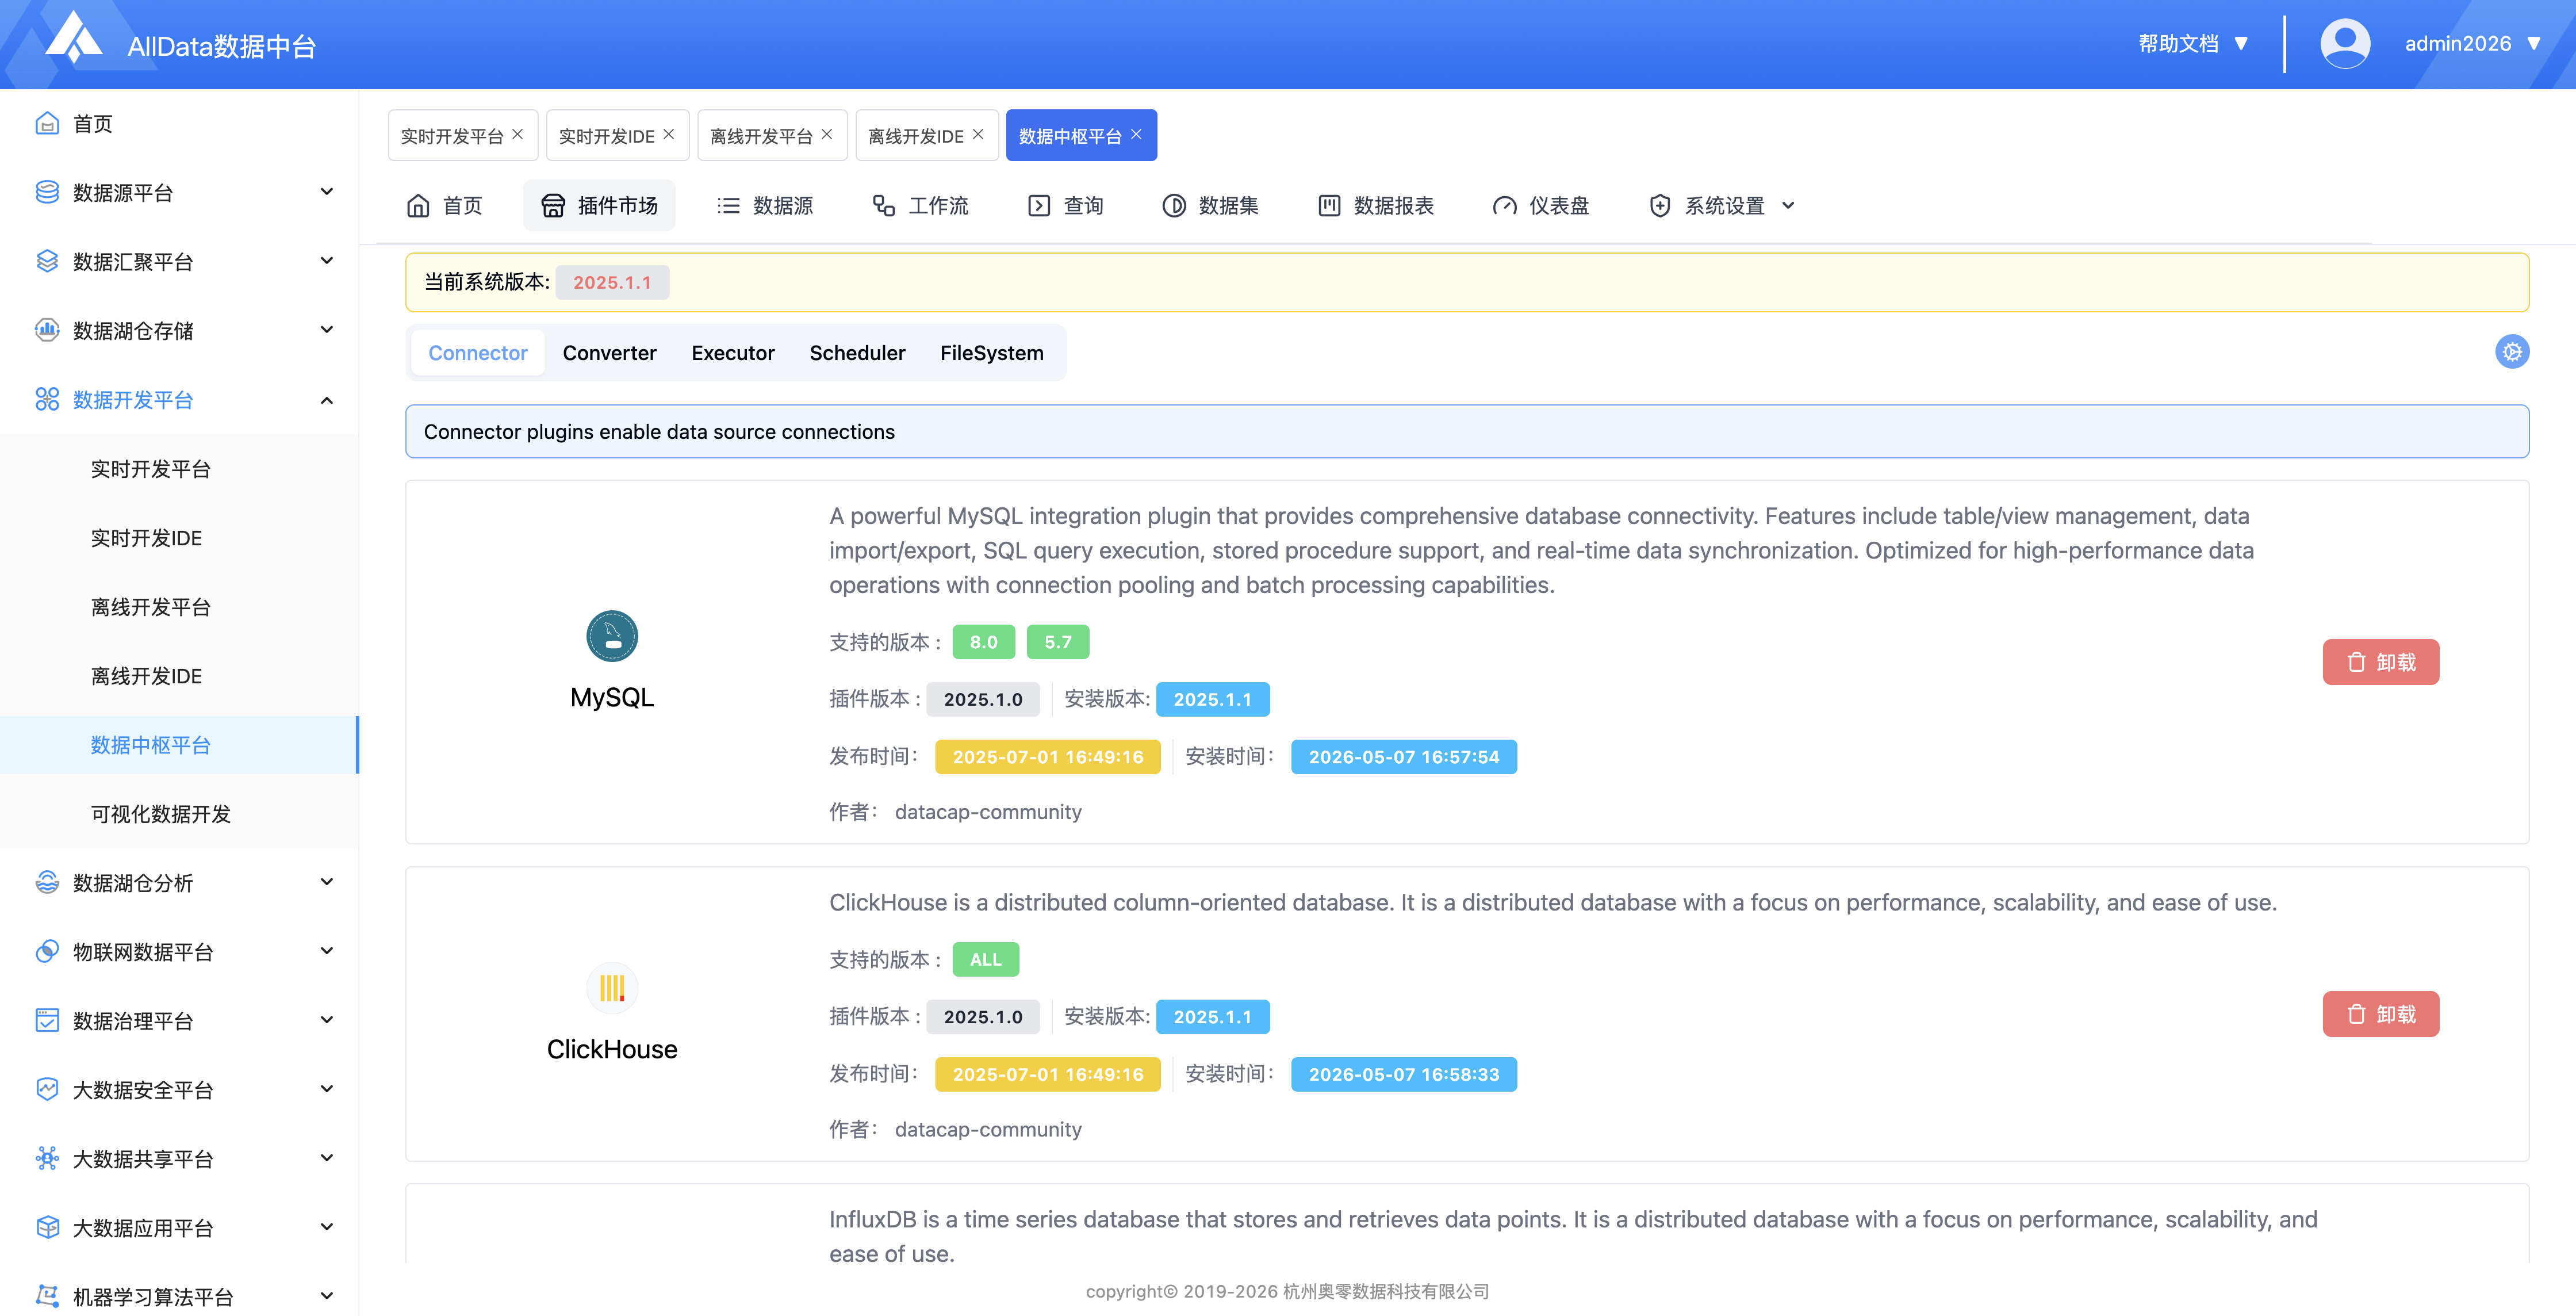Switch to the Scheduler tab
Image resolution: width=2576 pixels, height=1316 pixels.
(857, 353)
